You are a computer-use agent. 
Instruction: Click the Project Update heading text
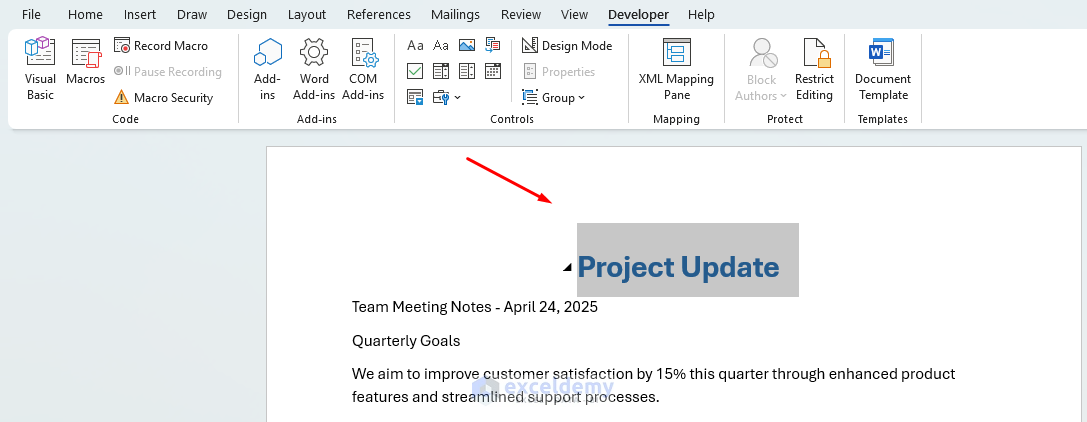point(678,267)
